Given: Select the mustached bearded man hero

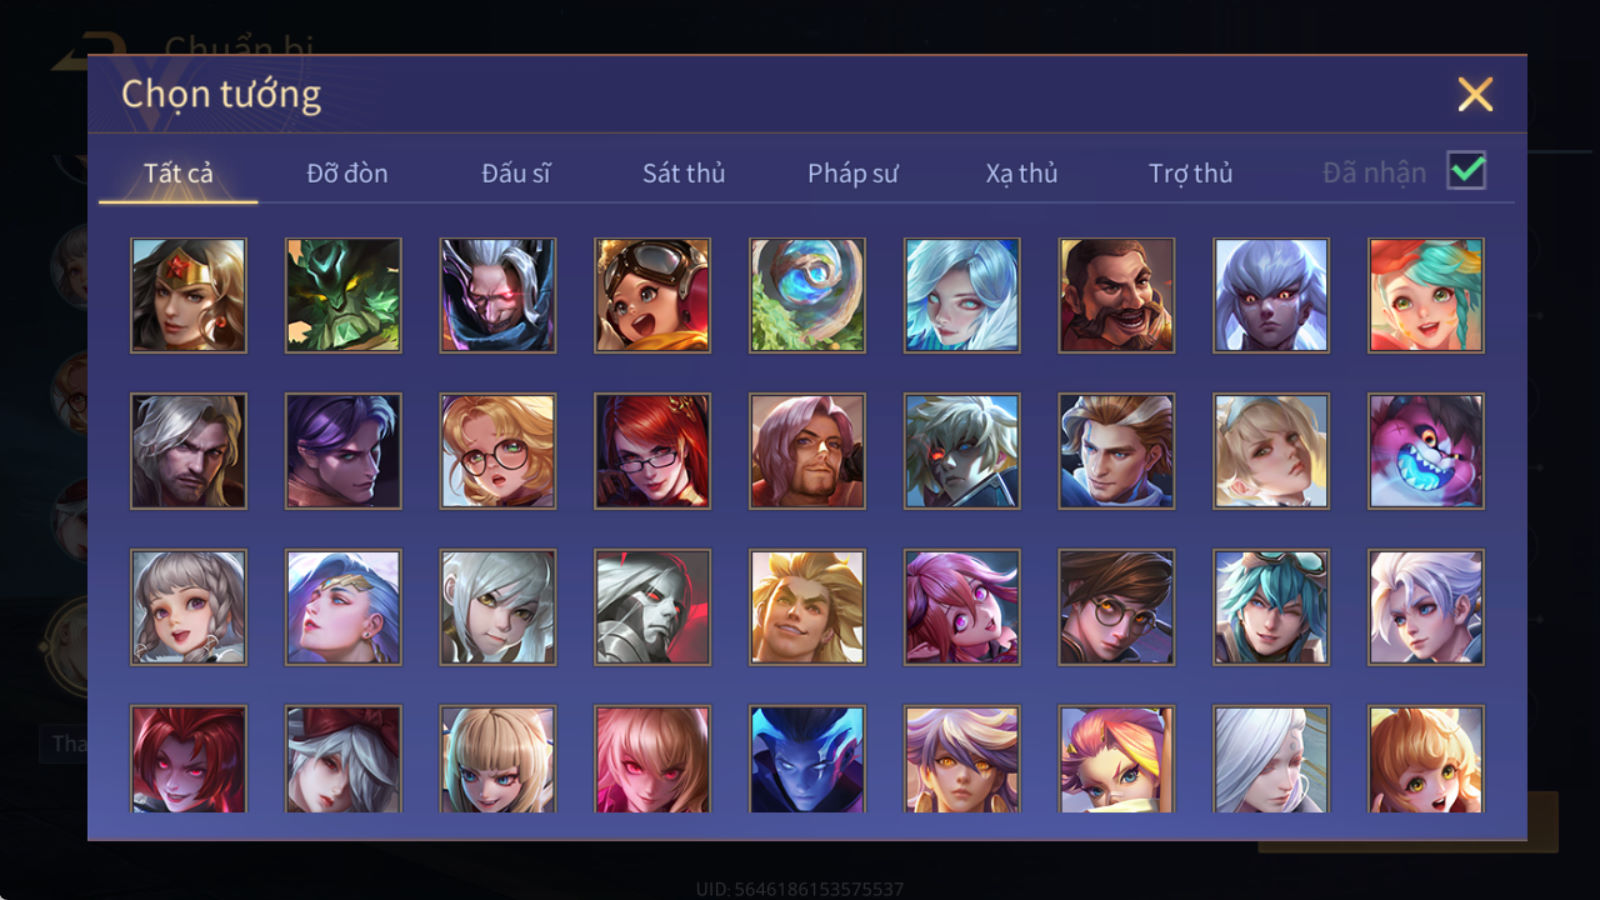Looking at the screenshot, I should [1116, 295].
